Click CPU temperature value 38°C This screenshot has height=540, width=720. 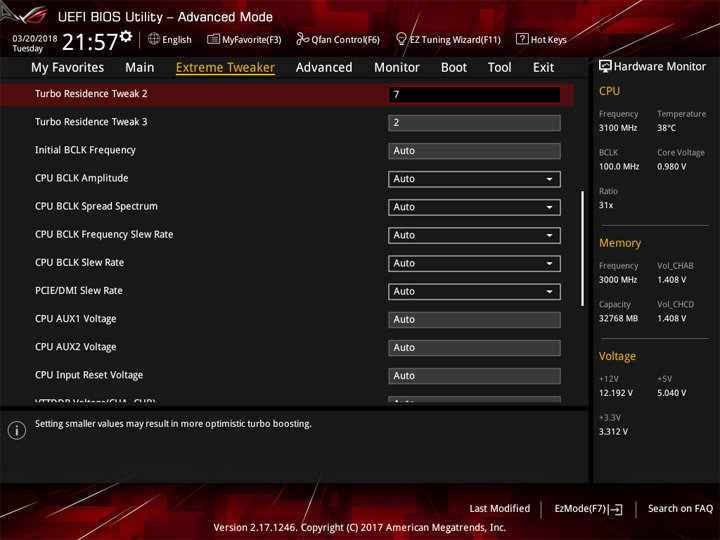pos(666,128)
